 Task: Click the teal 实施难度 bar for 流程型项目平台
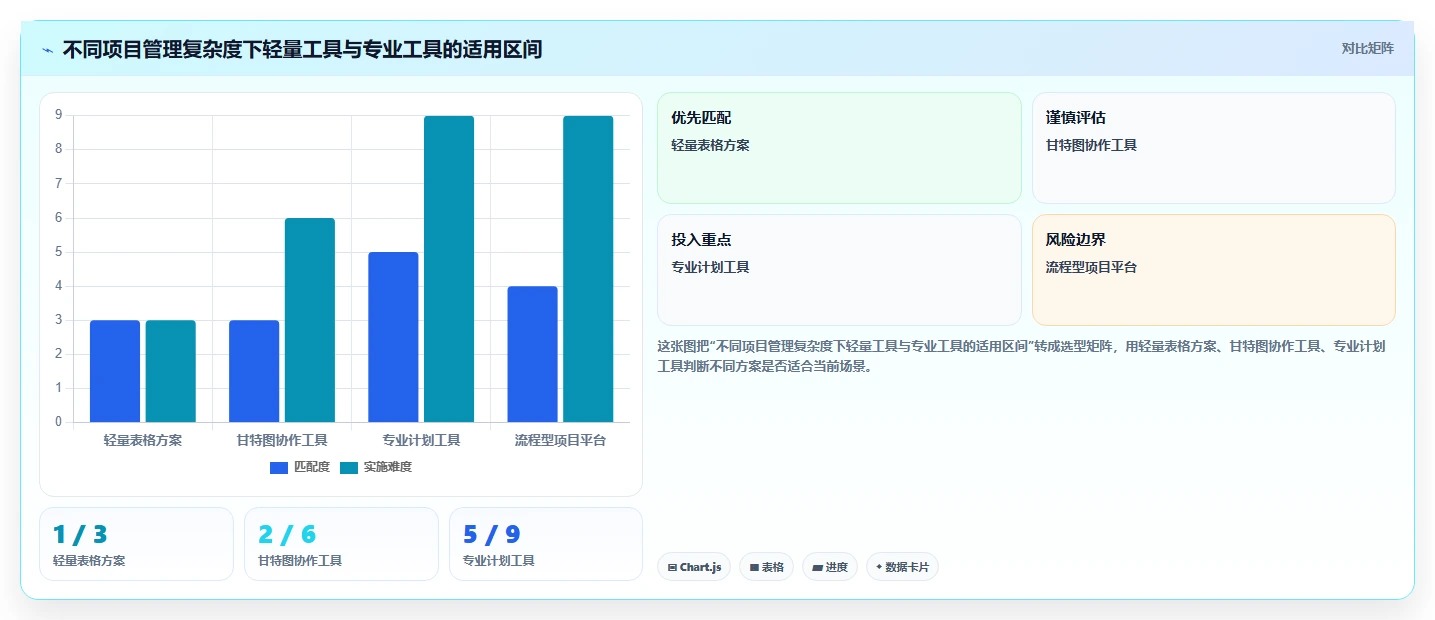click(x=588, y=269)
